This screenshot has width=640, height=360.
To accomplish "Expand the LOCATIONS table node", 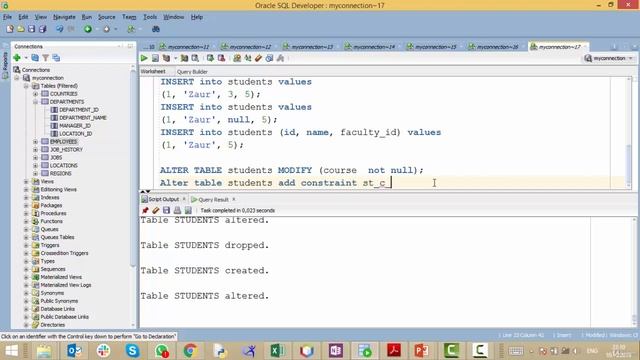I will coord(36,165).
